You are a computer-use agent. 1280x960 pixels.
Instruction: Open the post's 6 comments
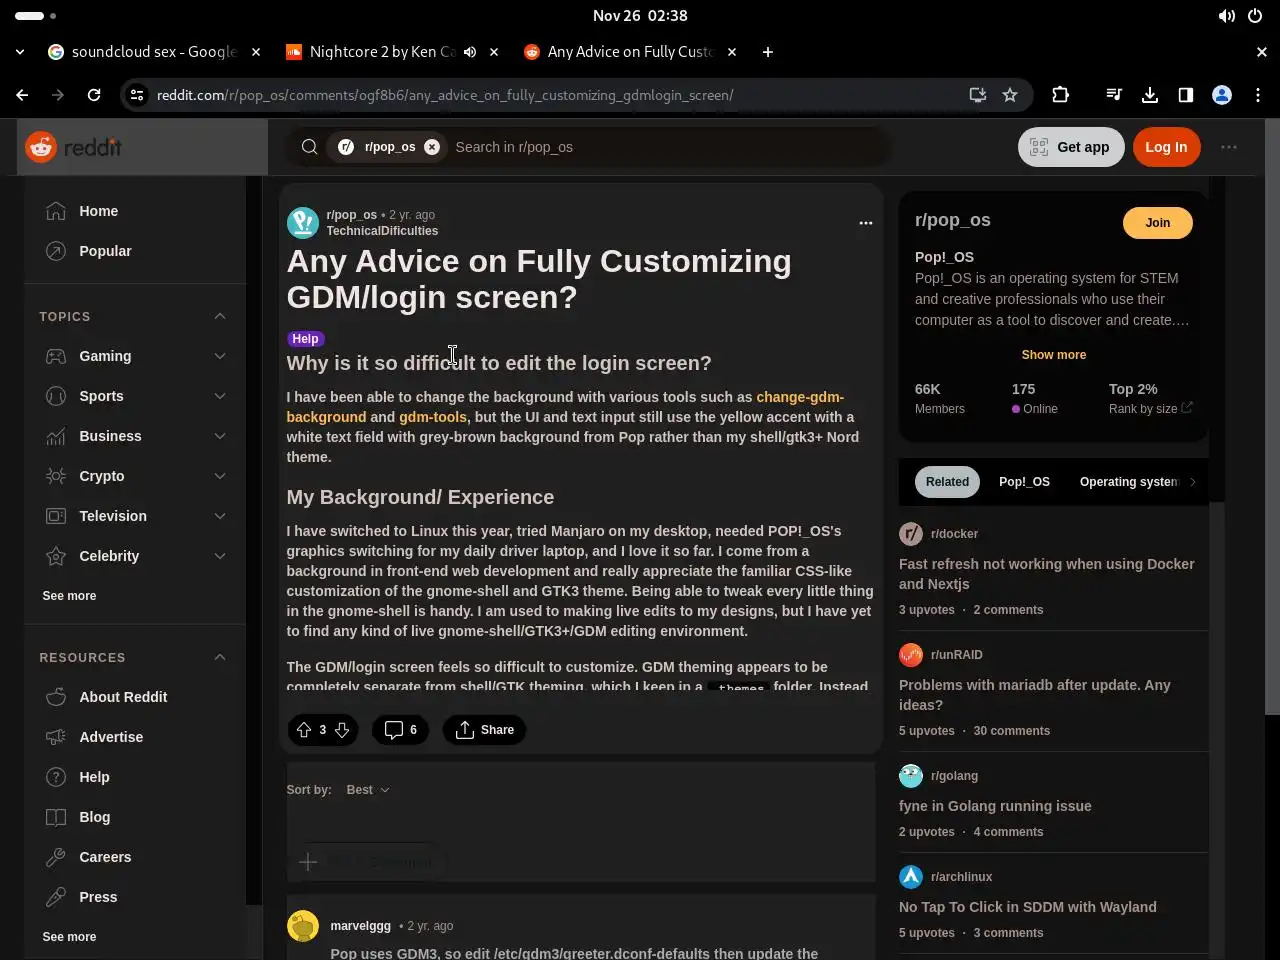point(400,730)
